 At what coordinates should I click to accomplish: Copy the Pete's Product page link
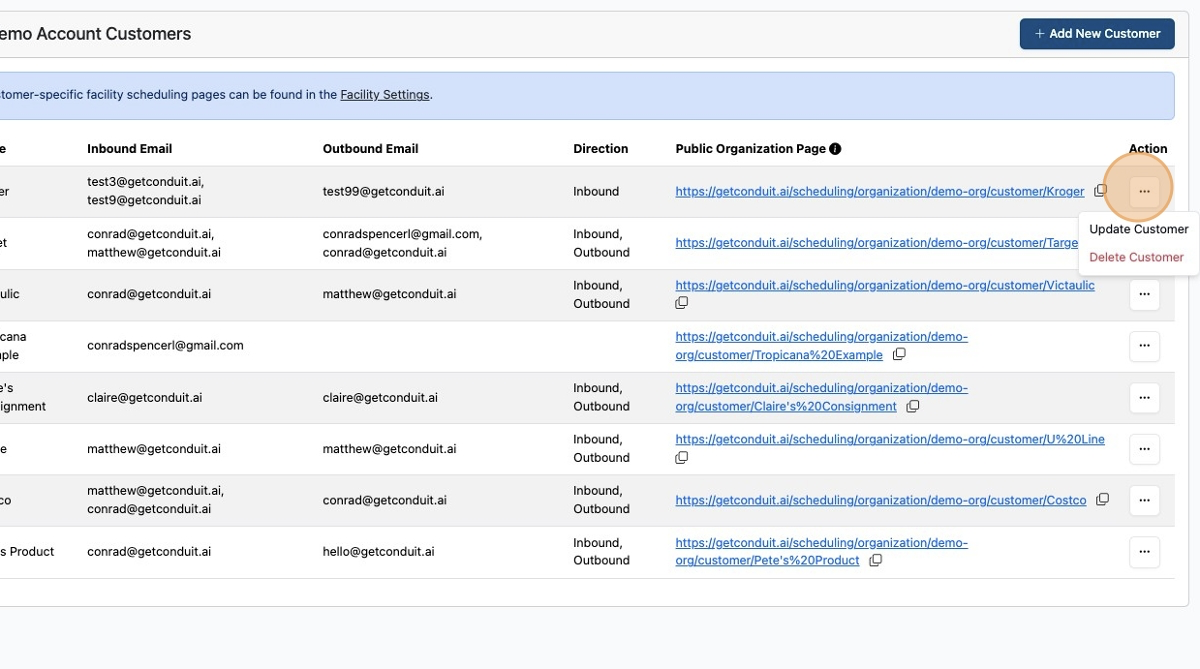[875, 561]
